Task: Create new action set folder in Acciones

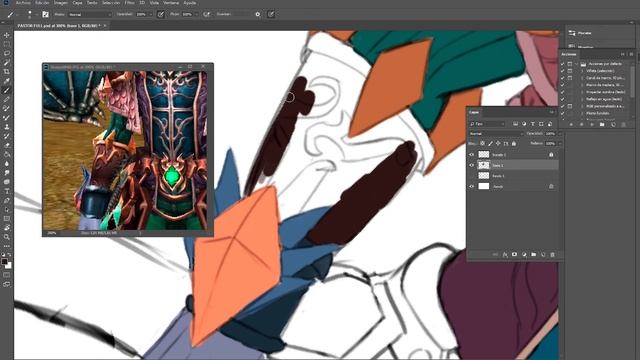Action: click(x=602, y=124)
